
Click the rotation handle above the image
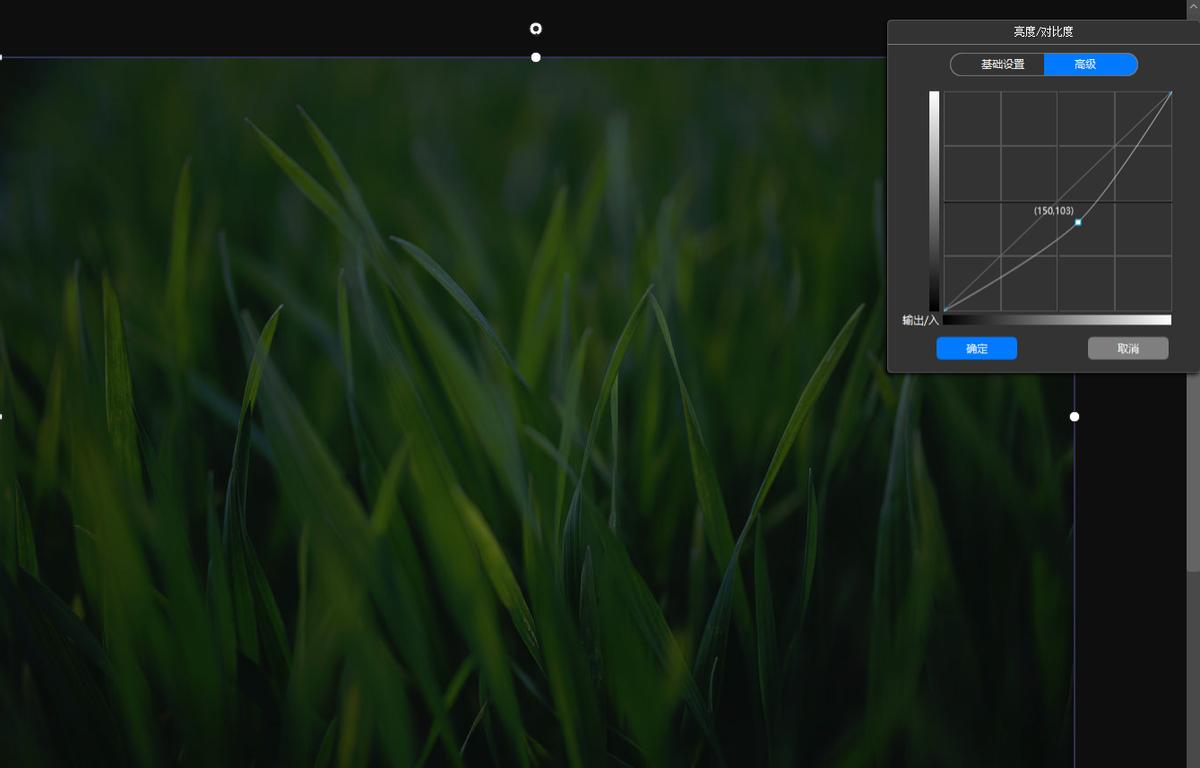[x=536, y=28]
